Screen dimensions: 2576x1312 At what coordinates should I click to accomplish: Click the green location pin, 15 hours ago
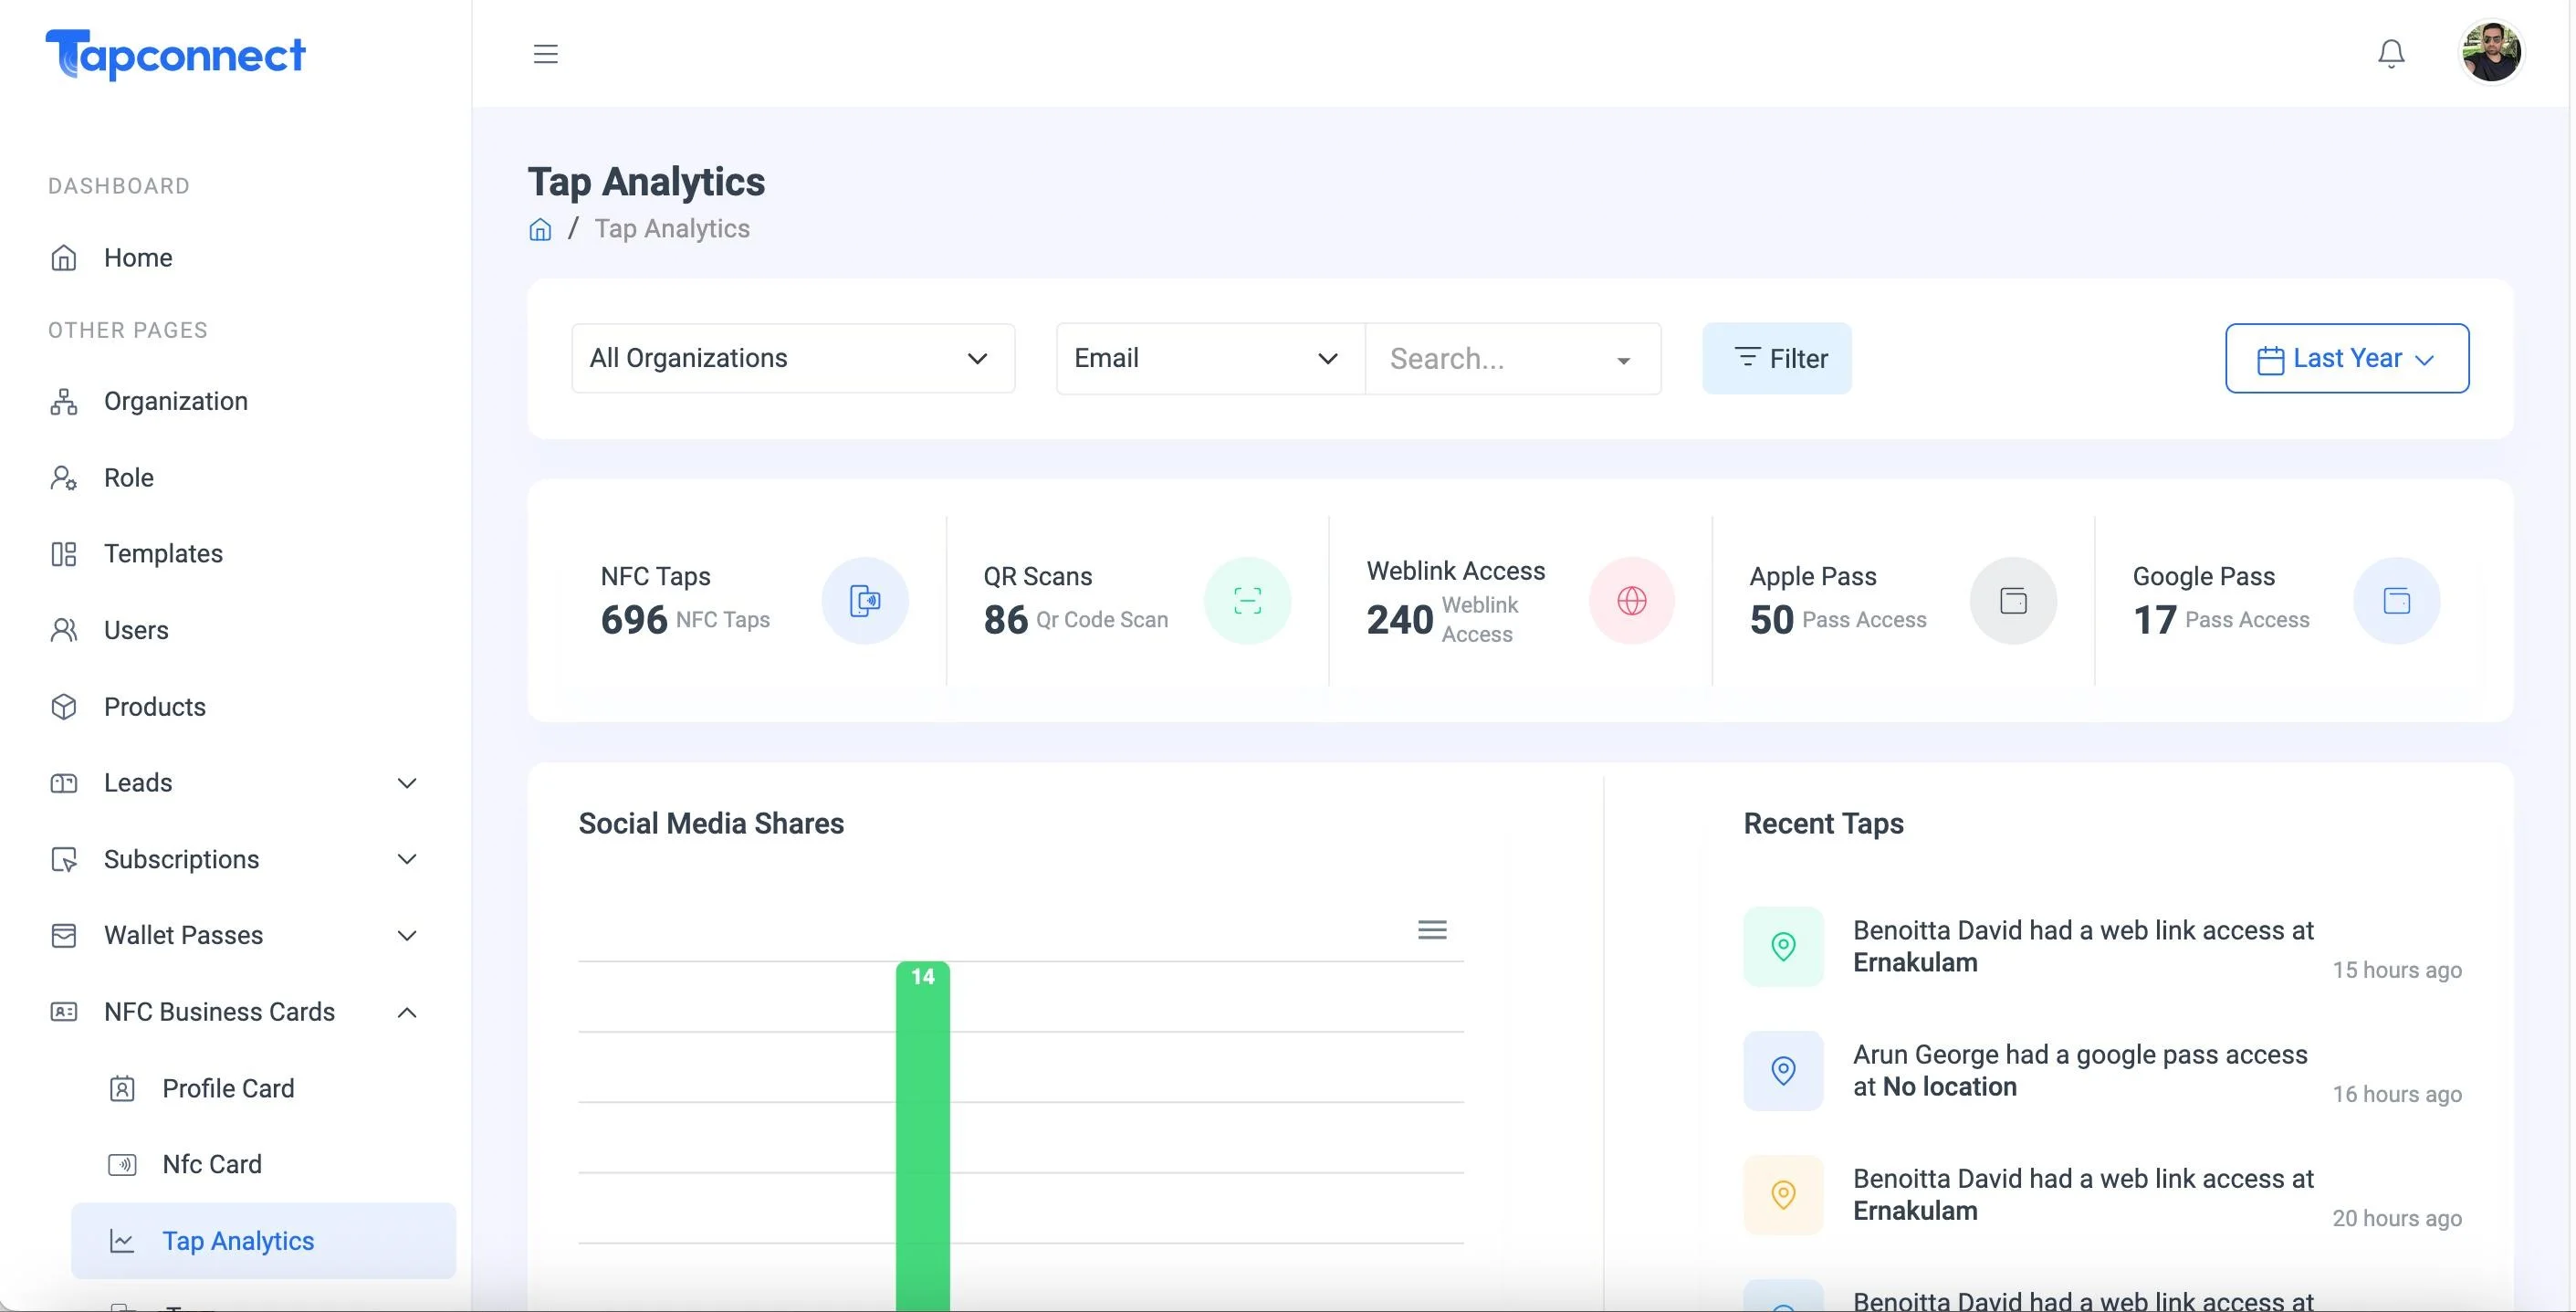click(1783, 946)
